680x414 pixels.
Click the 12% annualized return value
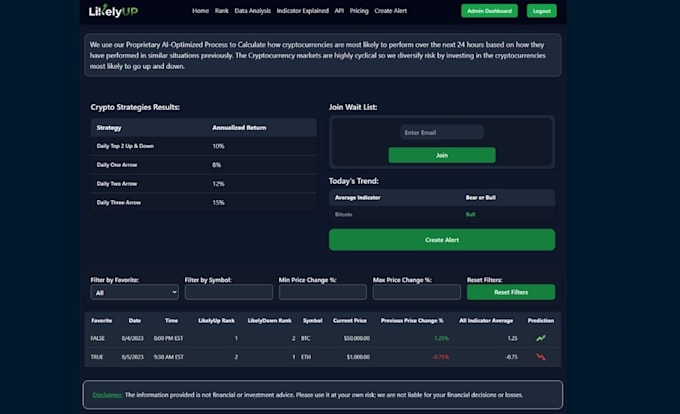point(218,184)
